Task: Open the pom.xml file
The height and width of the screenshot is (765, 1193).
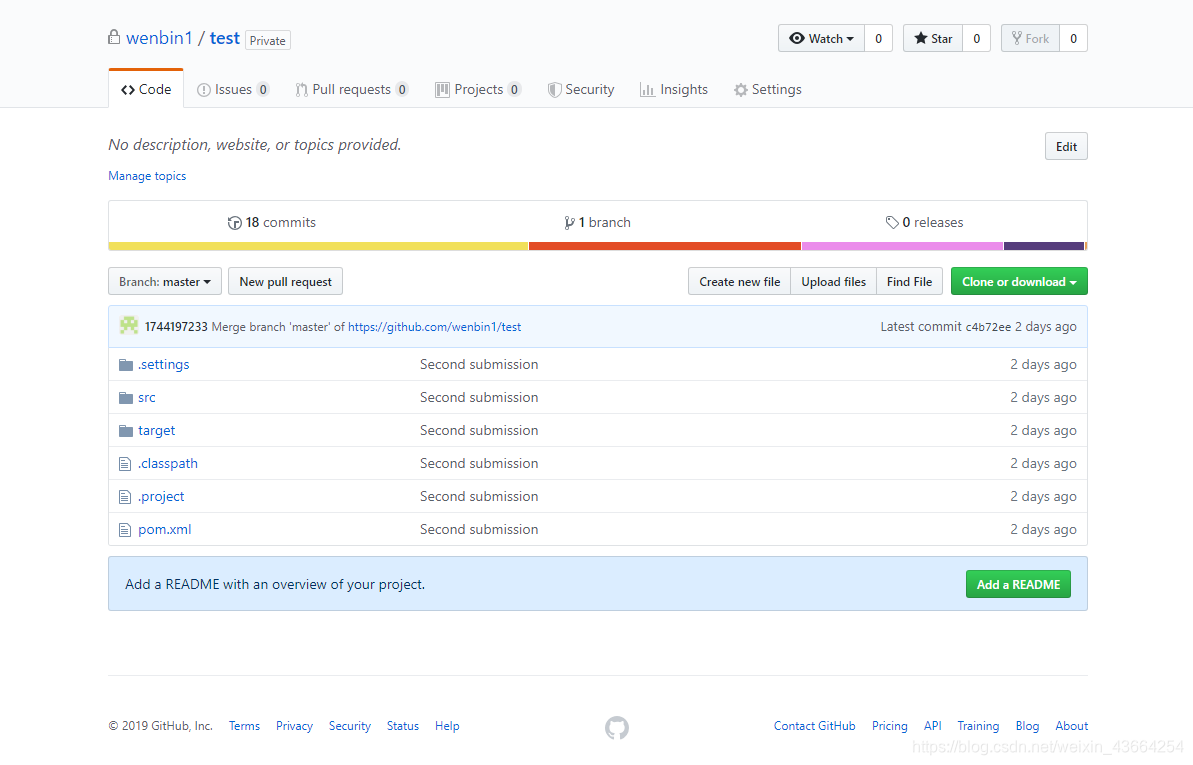Action: pyautogui.click(x=165, y=530)
